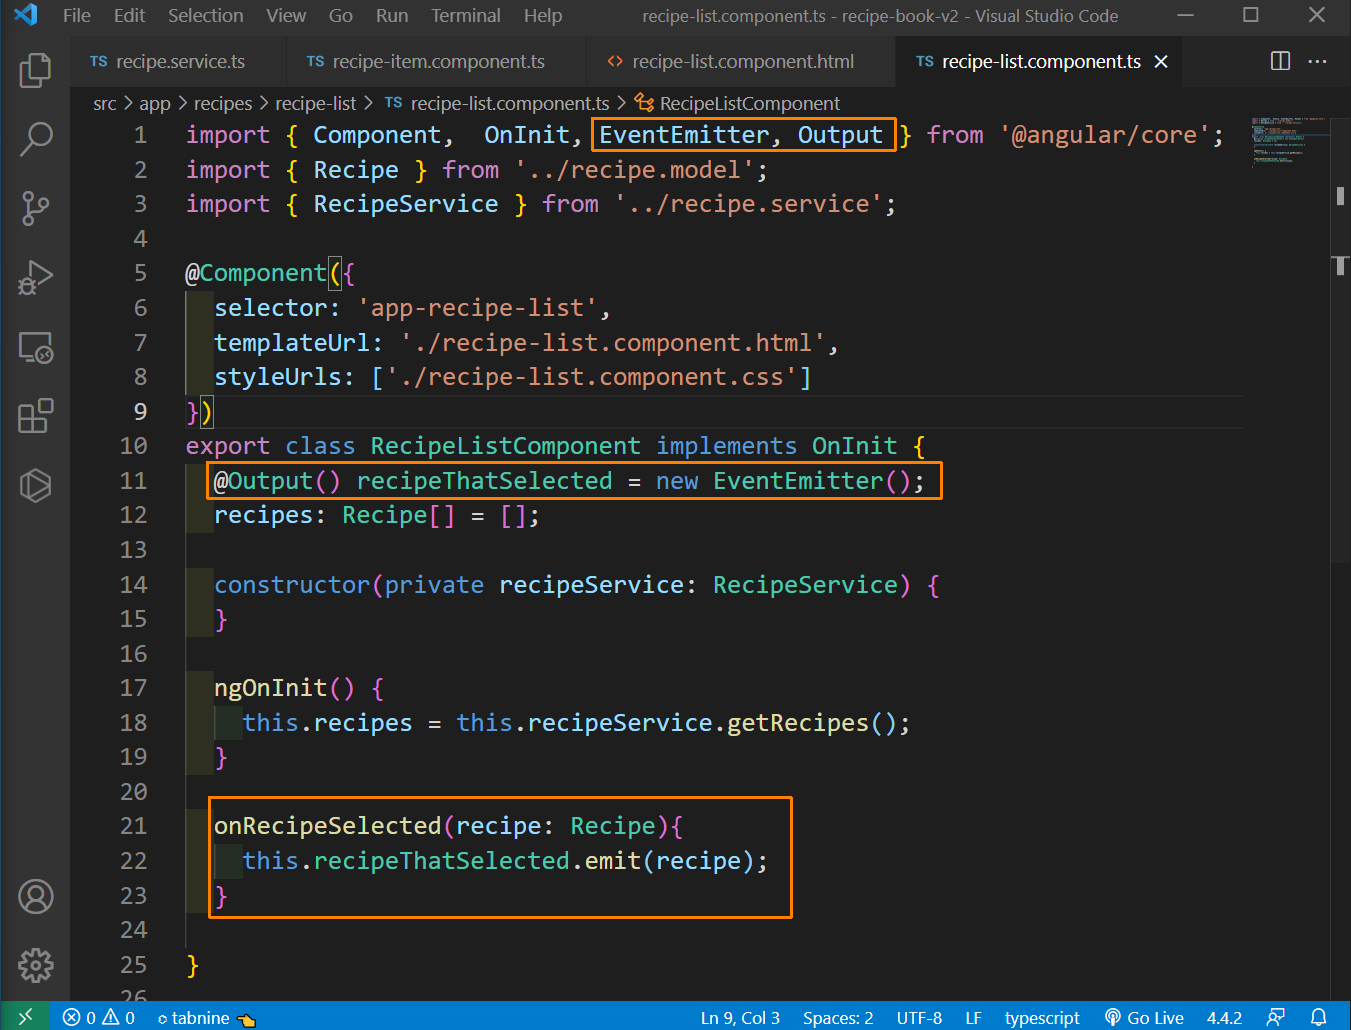The height and width of the screenshot is (1030, 1351).
Task: Open the Extensions view
Action: point(35,416)
